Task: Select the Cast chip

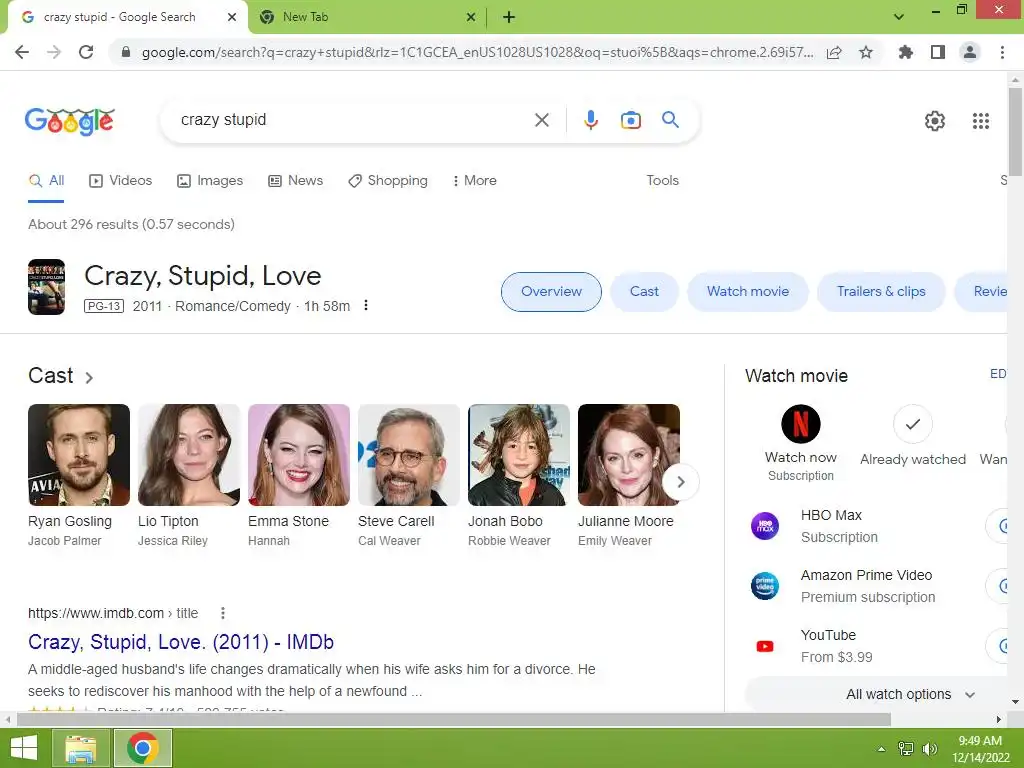Action: pyautogui.click(x=644, y=292)
